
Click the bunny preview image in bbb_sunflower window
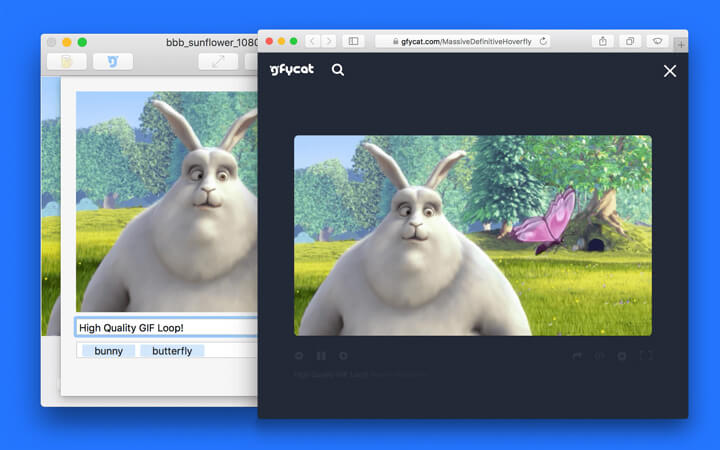click(167, 202)
